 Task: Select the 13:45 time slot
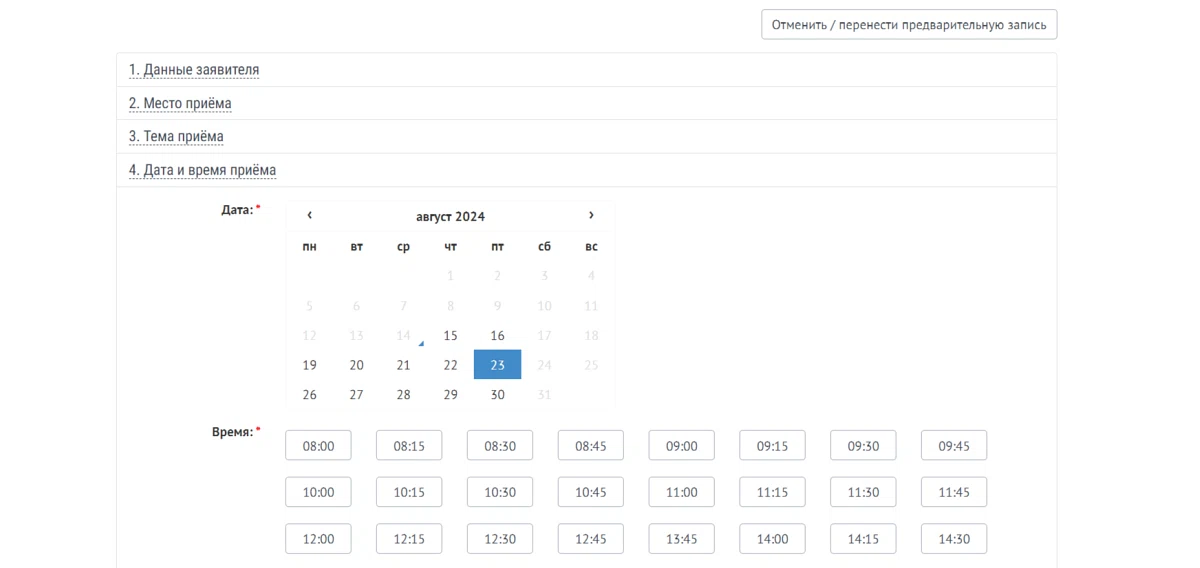point(681,539)
